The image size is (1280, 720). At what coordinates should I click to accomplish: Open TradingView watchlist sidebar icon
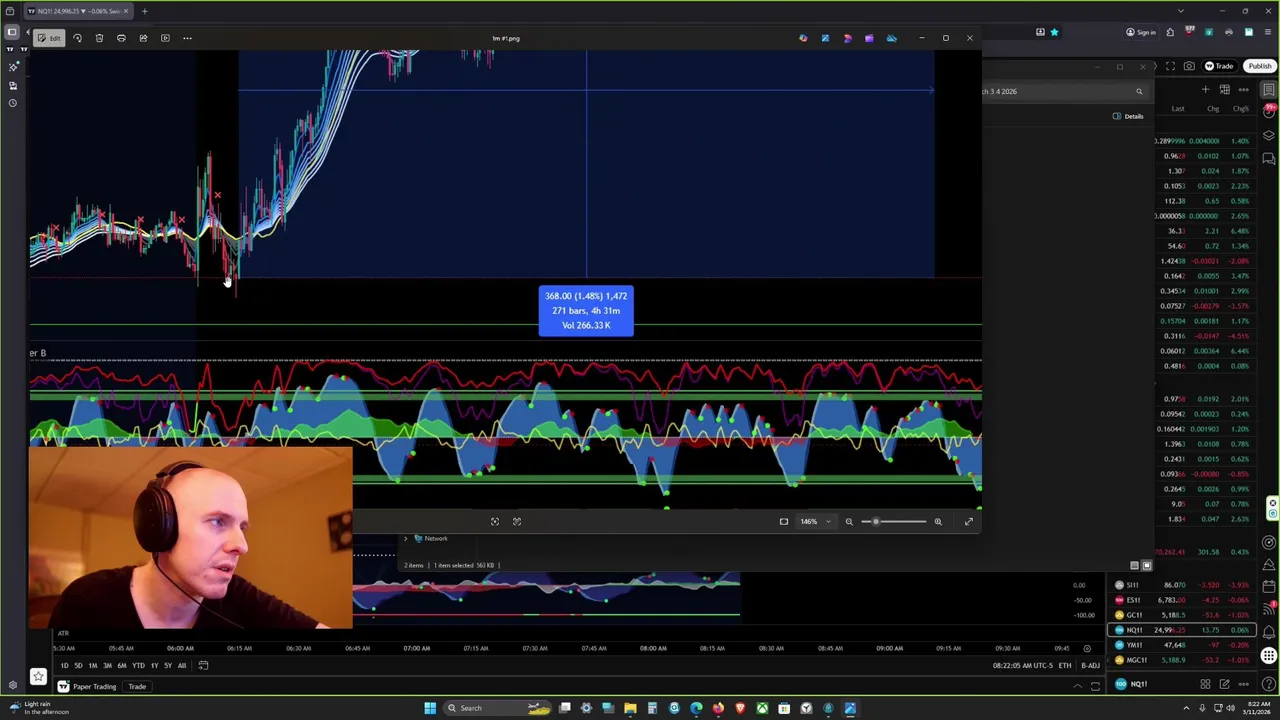pos(1269,90)
